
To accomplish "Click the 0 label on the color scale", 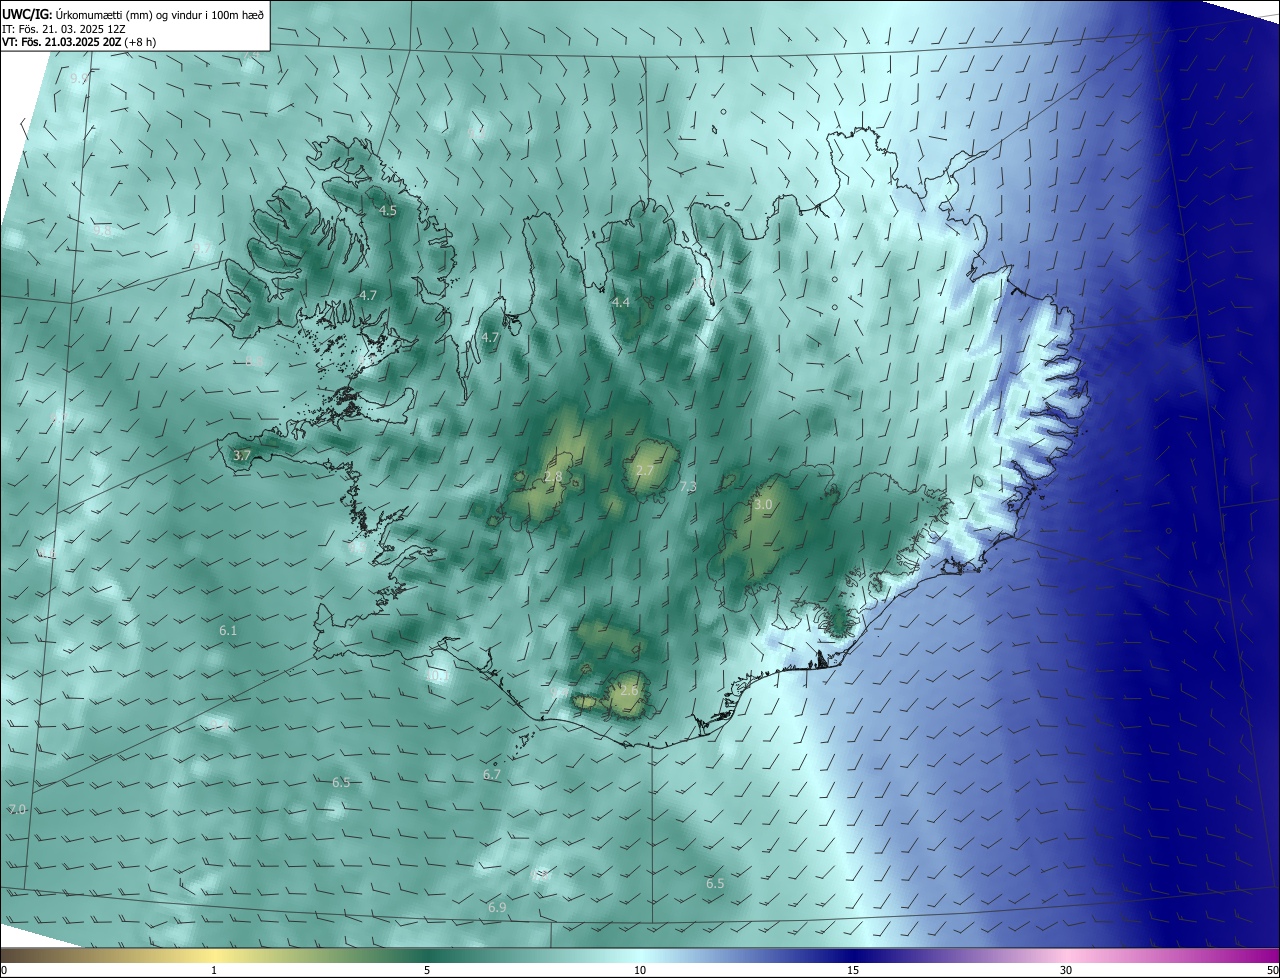I will click(4, 970).
